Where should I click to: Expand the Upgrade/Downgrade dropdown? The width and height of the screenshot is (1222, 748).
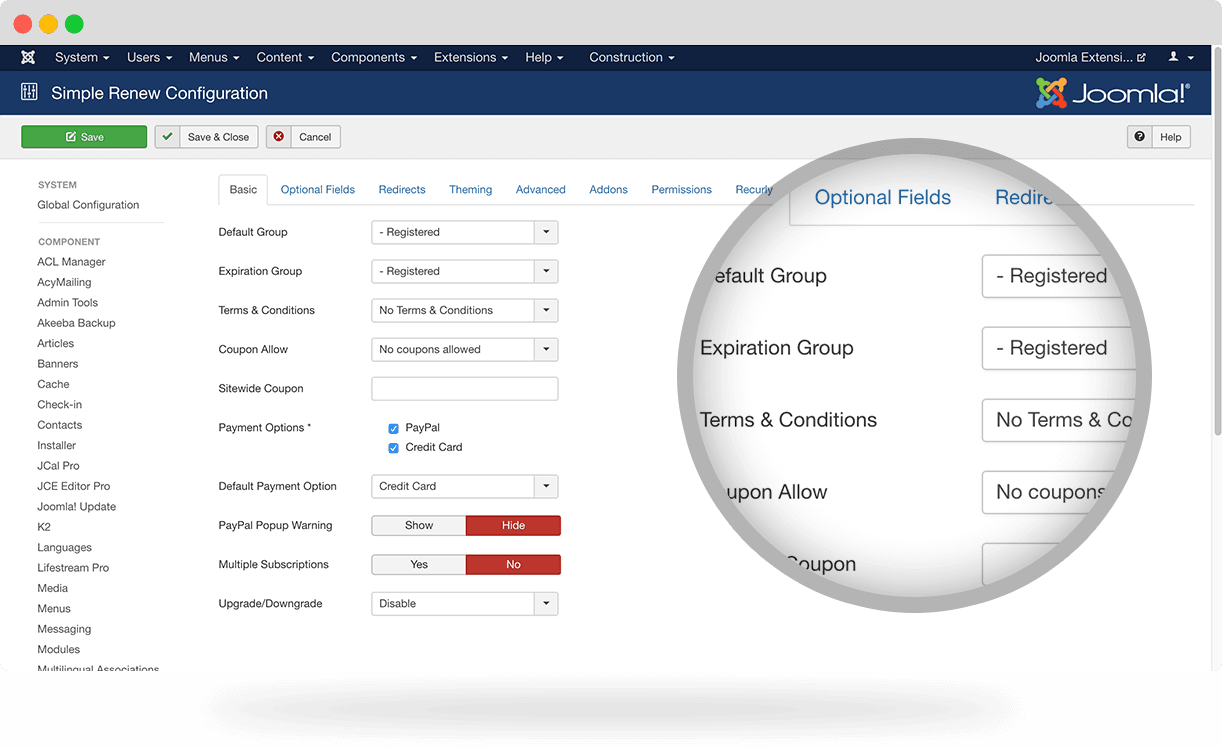[x=546, y=604]
